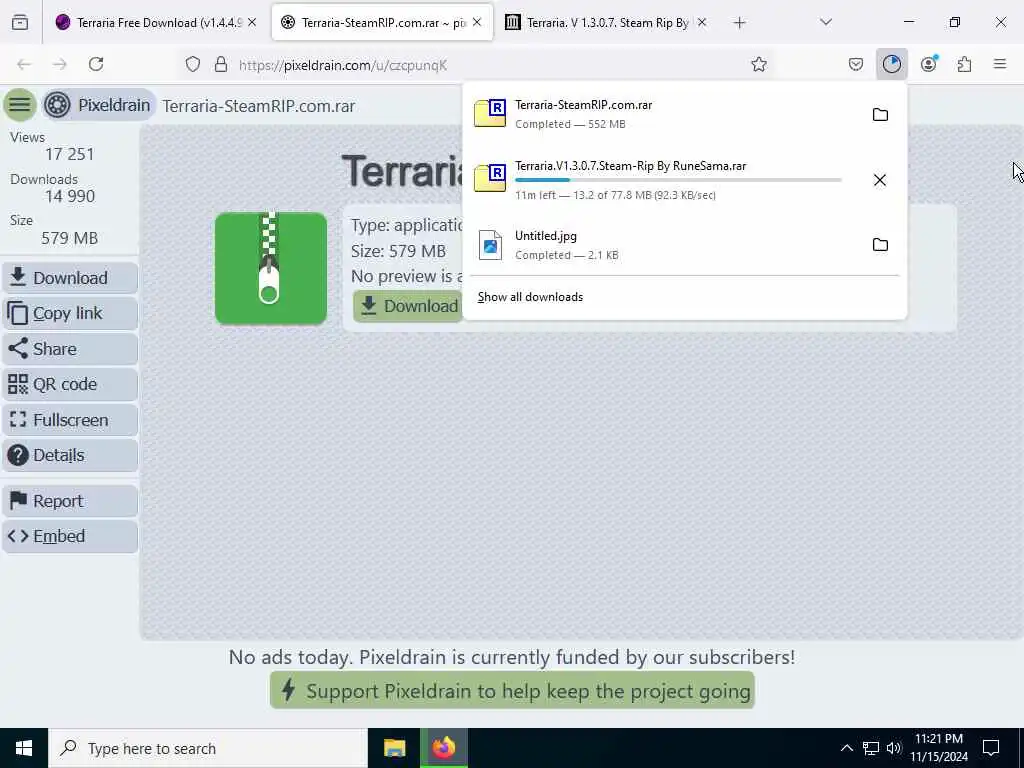The width and height of the screenshot is (1024, 768).
Task: Click the Firefox taskbar icon
Action: (443, 748)
